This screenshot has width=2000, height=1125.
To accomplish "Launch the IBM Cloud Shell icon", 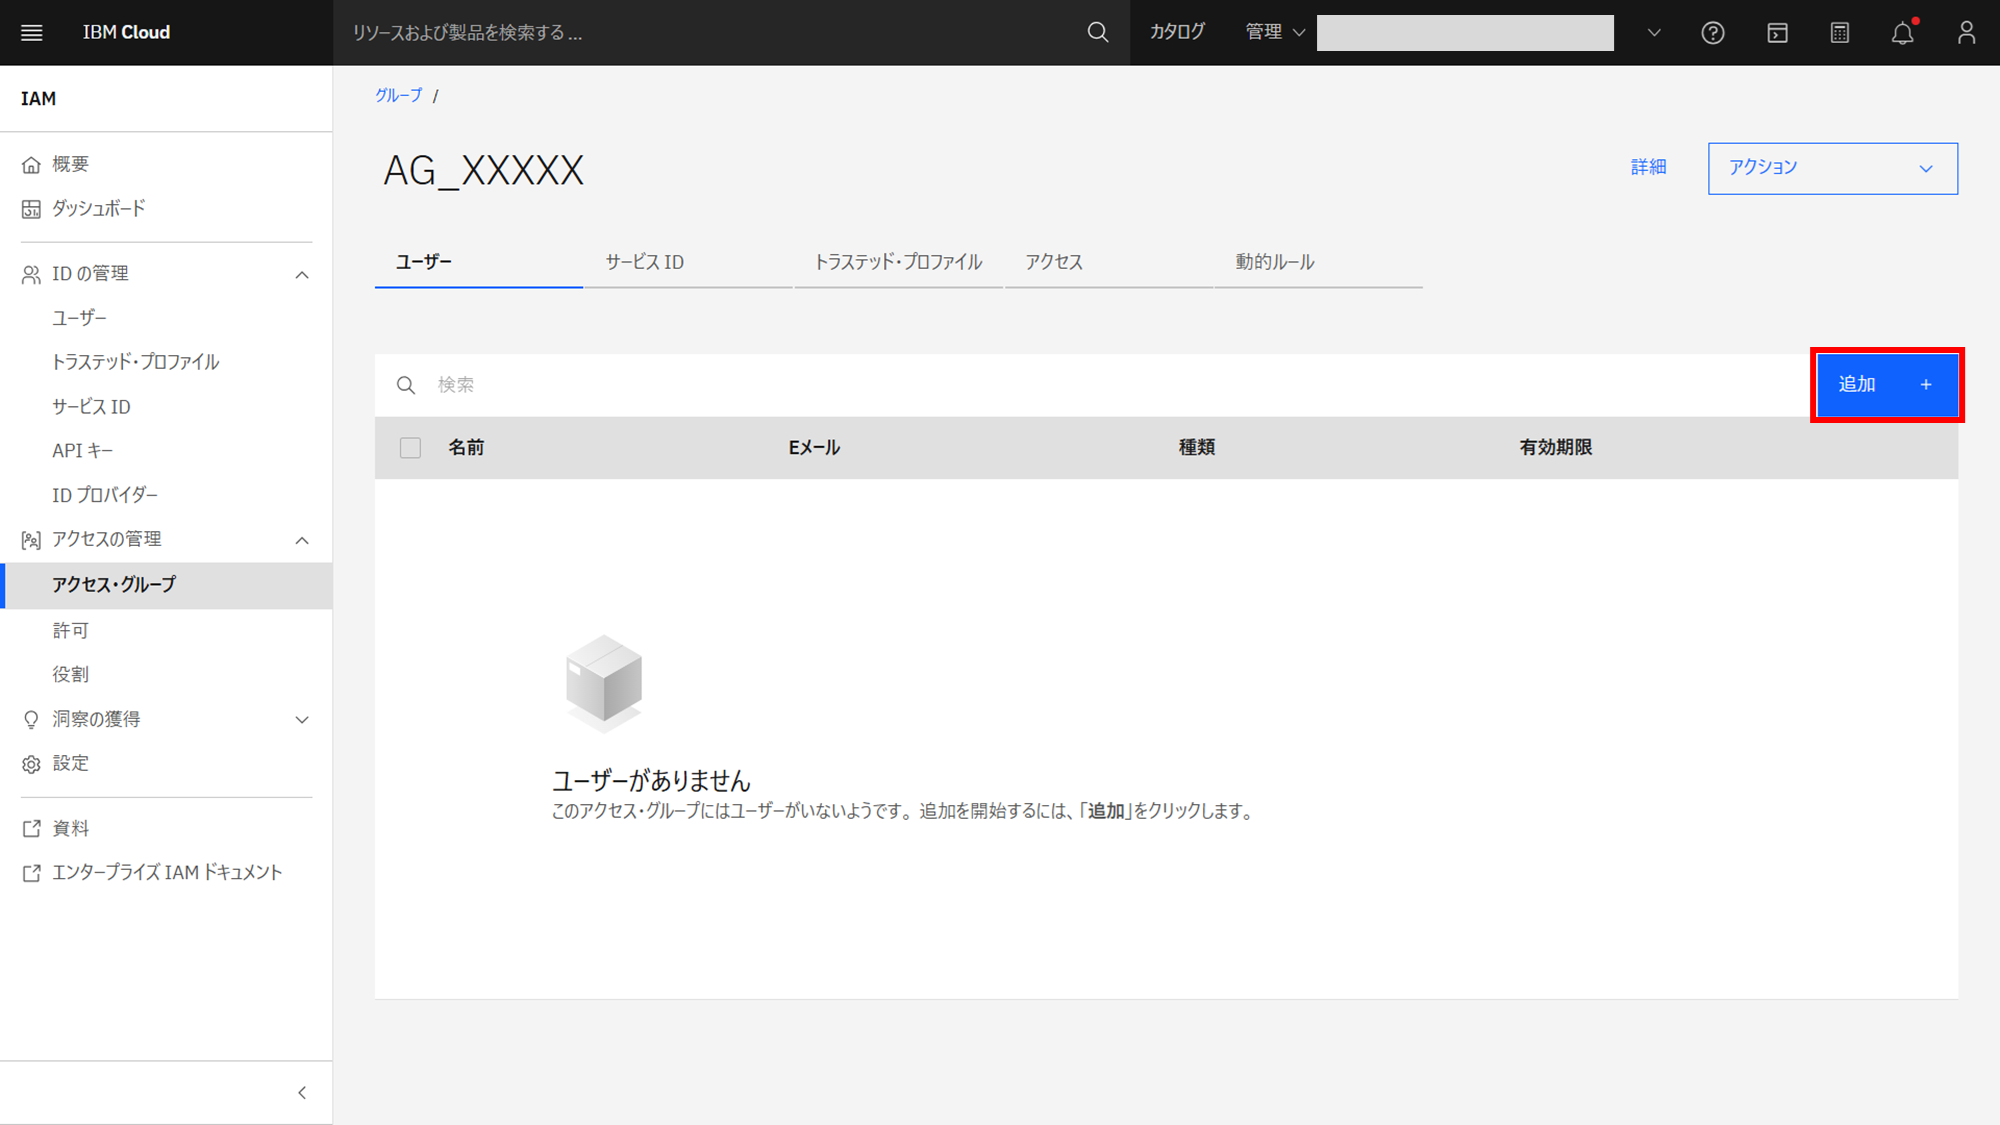I will (x=1777, y=33).
